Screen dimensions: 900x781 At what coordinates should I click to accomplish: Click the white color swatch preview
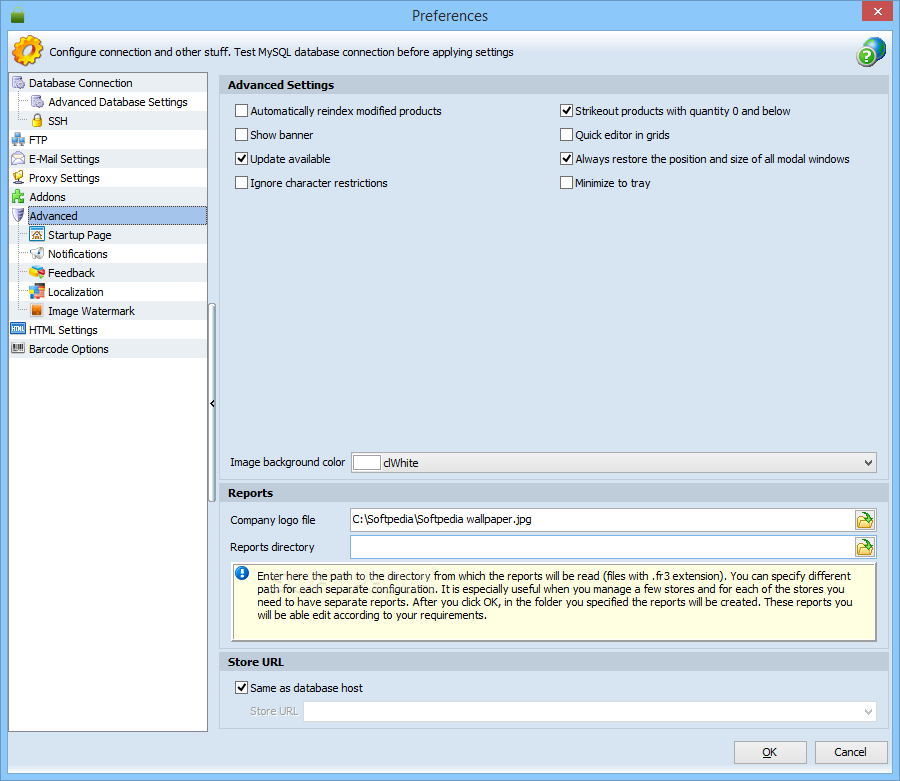[366, 463]
